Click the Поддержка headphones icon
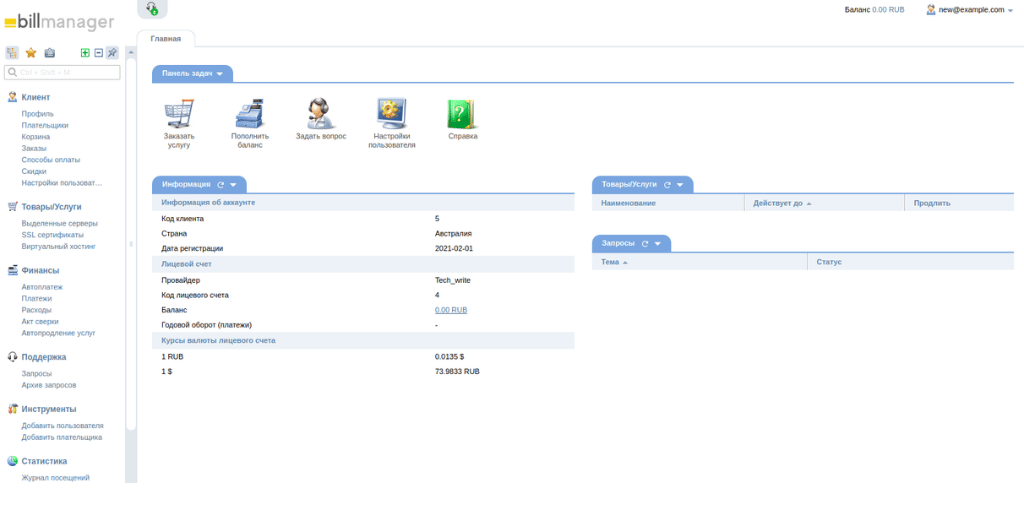The image size is (1024, 527). coord(12,357)
